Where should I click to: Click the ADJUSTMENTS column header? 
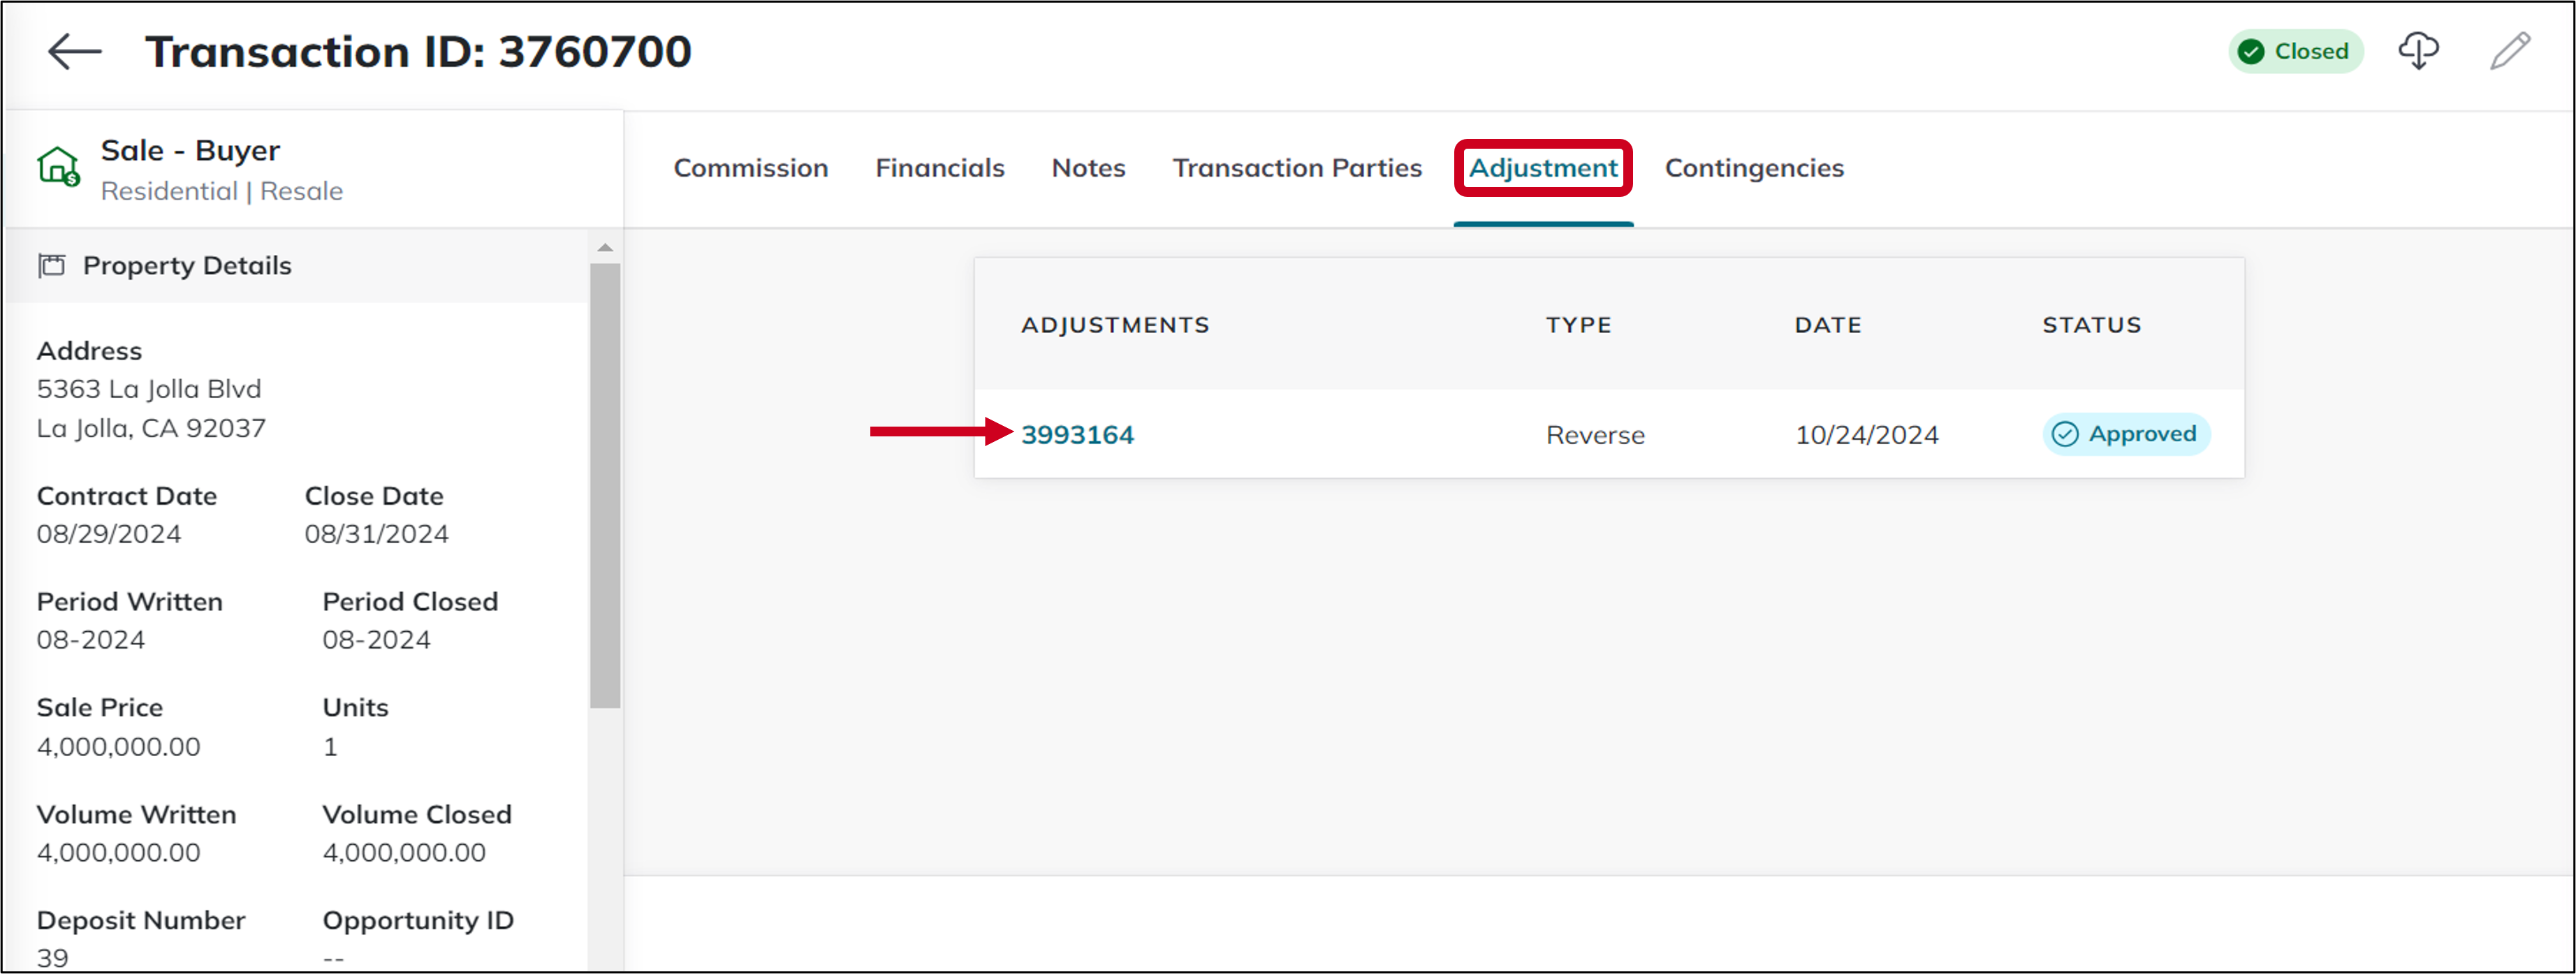pos(1115,324)
